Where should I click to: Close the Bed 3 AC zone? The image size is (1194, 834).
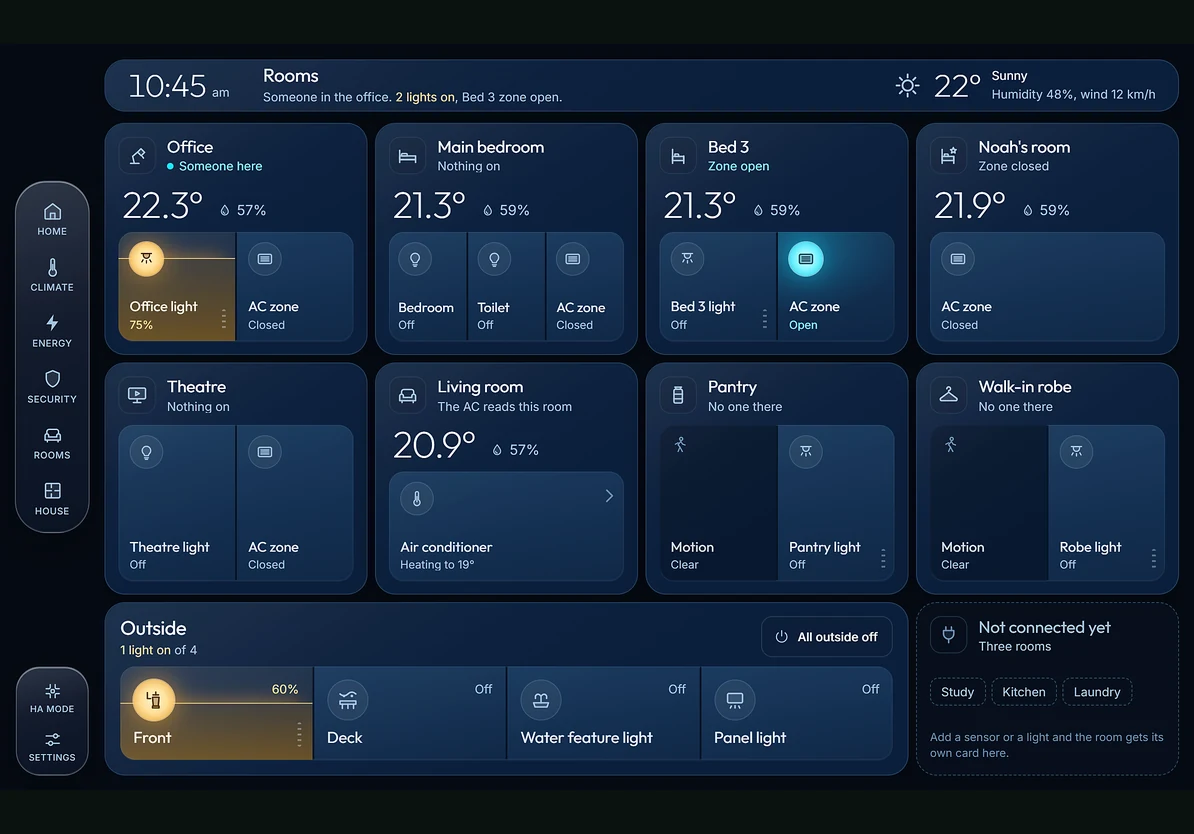[835, 286]
